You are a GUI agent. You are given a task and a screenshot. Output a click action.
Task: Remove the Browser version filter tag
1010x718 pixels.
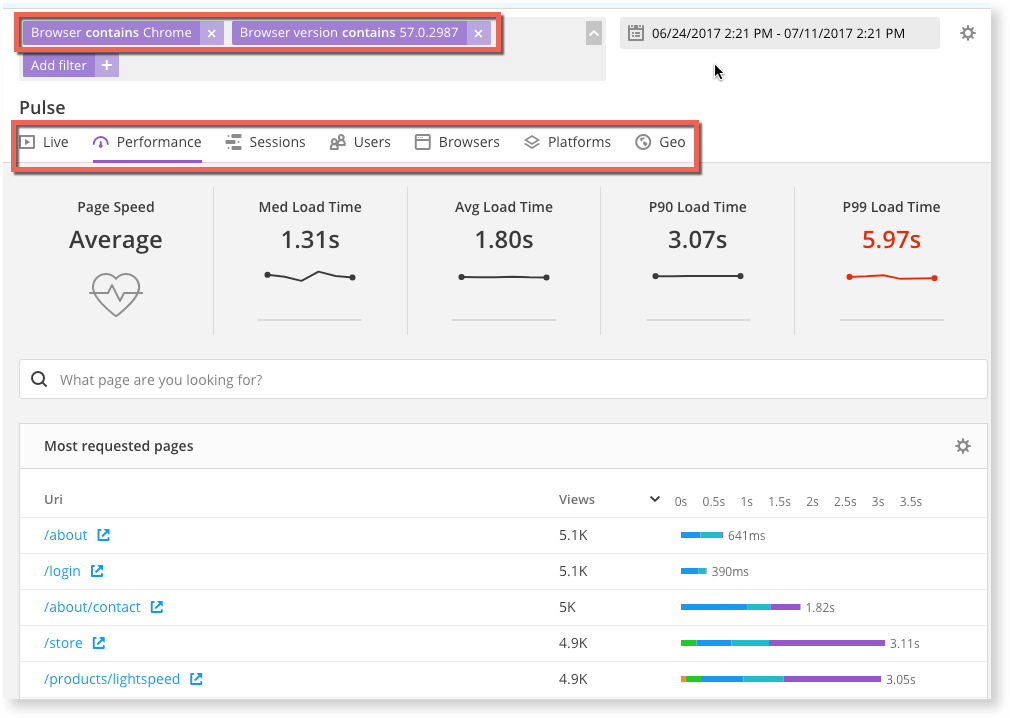[478, 32]
